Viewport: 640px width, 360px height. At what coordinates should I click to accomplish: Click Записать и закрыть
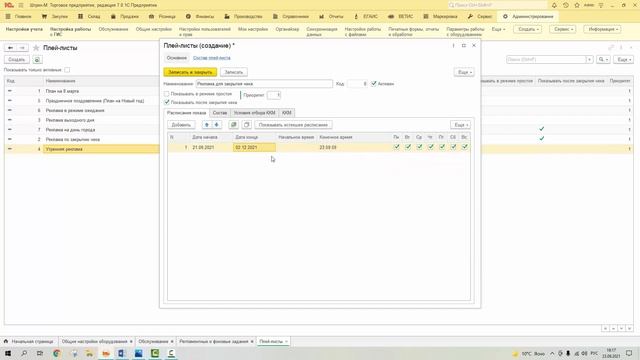click(x=190, y=72)
